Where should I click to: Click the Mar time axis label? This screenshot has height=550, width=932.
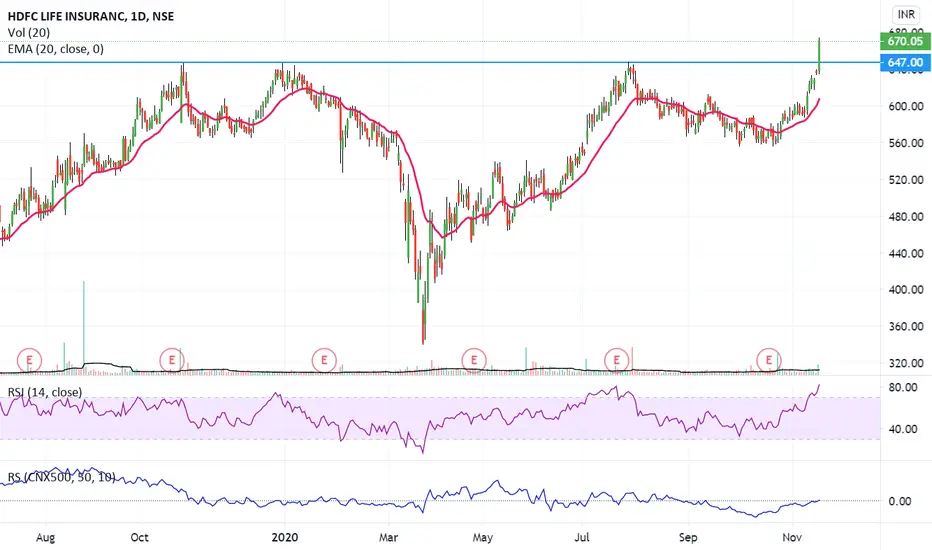388,538
